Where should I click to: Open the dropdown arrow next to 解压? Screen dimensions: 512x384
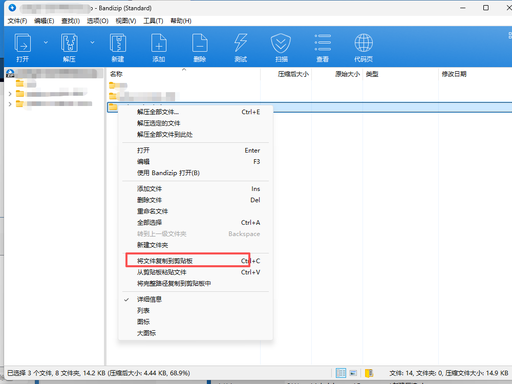click(92, 42)
